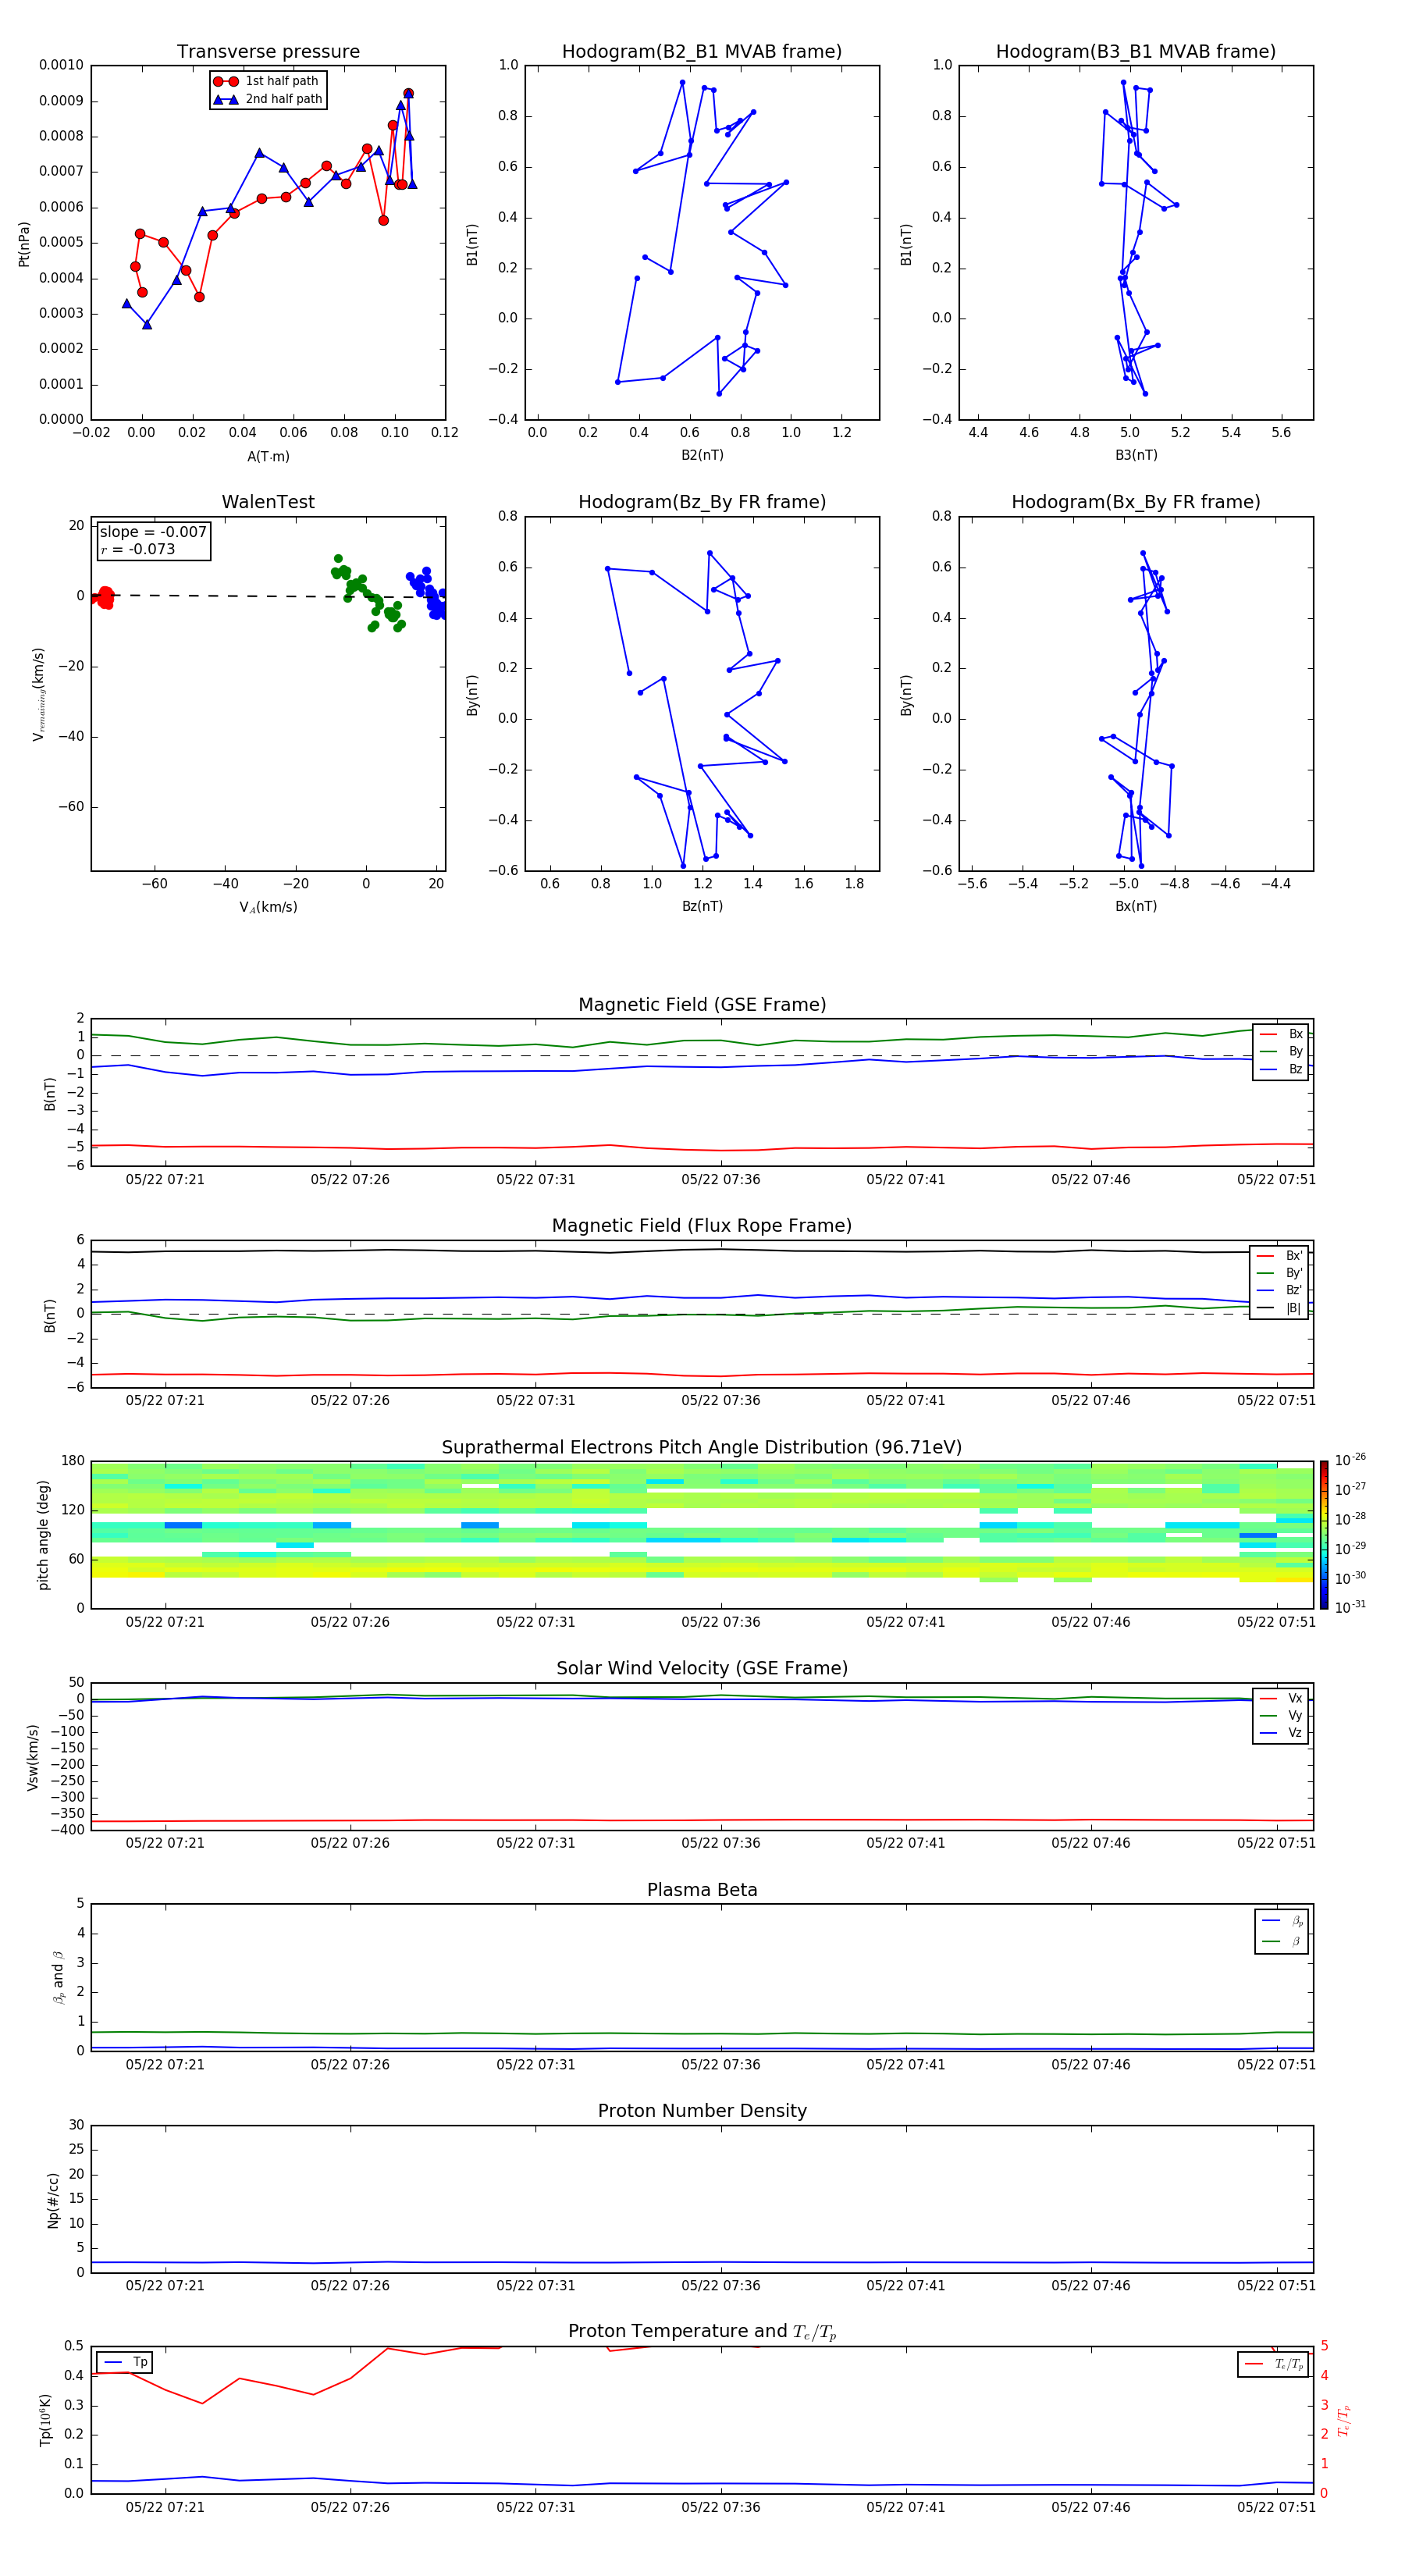Click the Solar Wind Velocity (GSE Frame) title
The width and height of the screenshot is (1405, 2576).
[x=702, y=1668]
